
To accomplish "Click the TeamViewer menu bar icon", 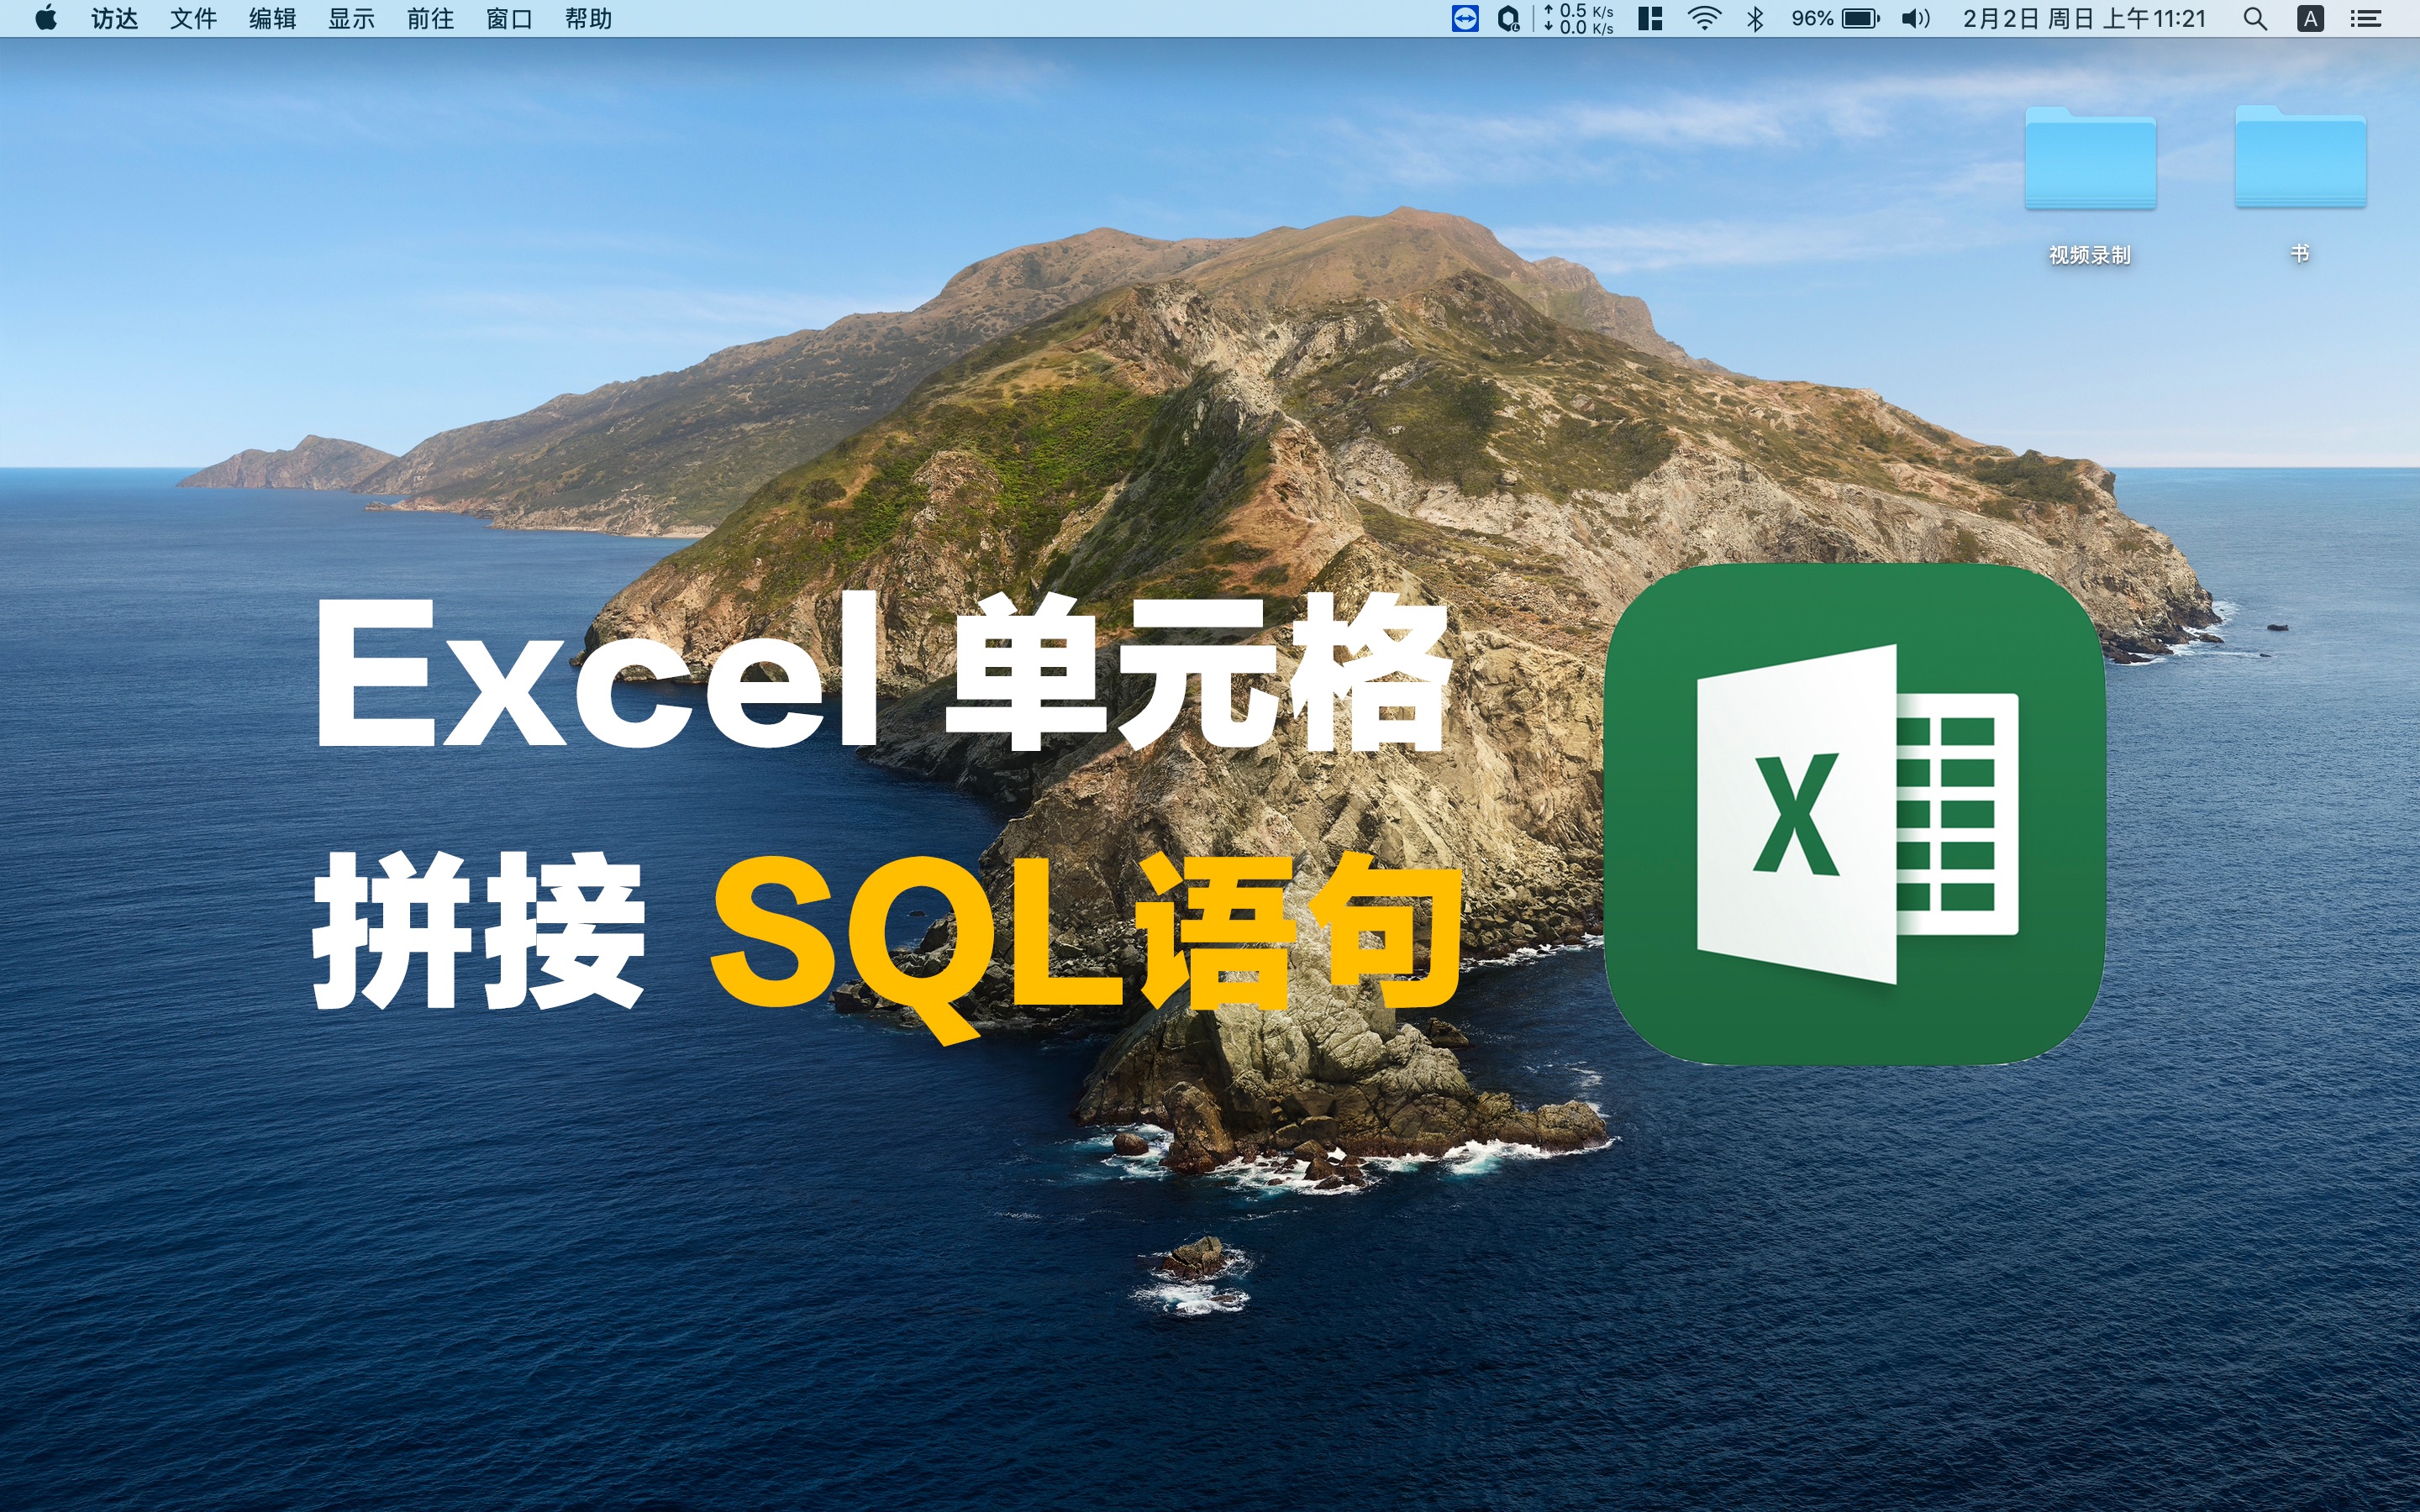I will click(x=1465, y=18).
